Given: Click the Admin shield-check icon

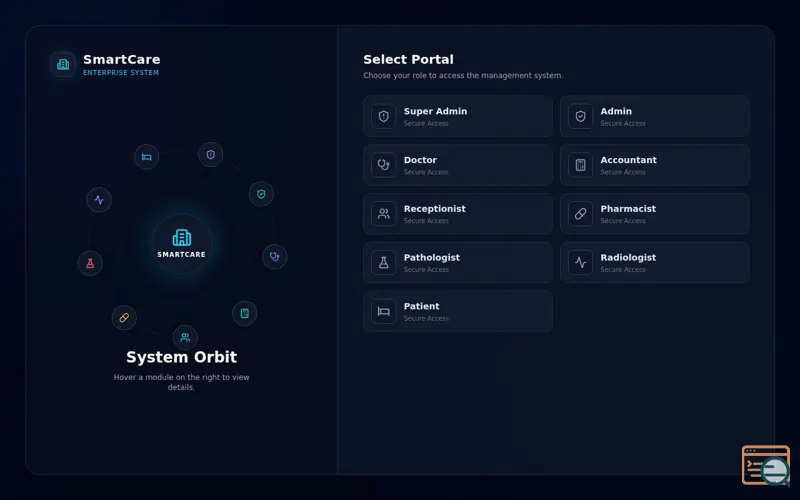Looking at the screenshot, I should [x=581, y=116].
